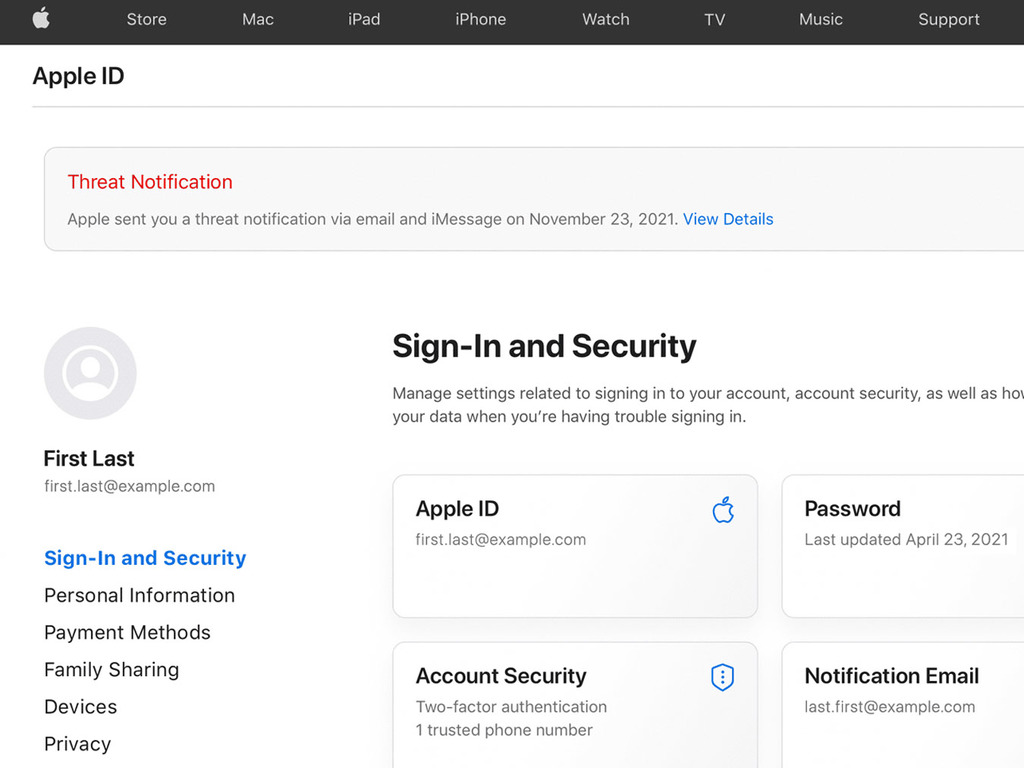Open the Store menu
Screen dimensions: 1024x768
coord(146,20)
